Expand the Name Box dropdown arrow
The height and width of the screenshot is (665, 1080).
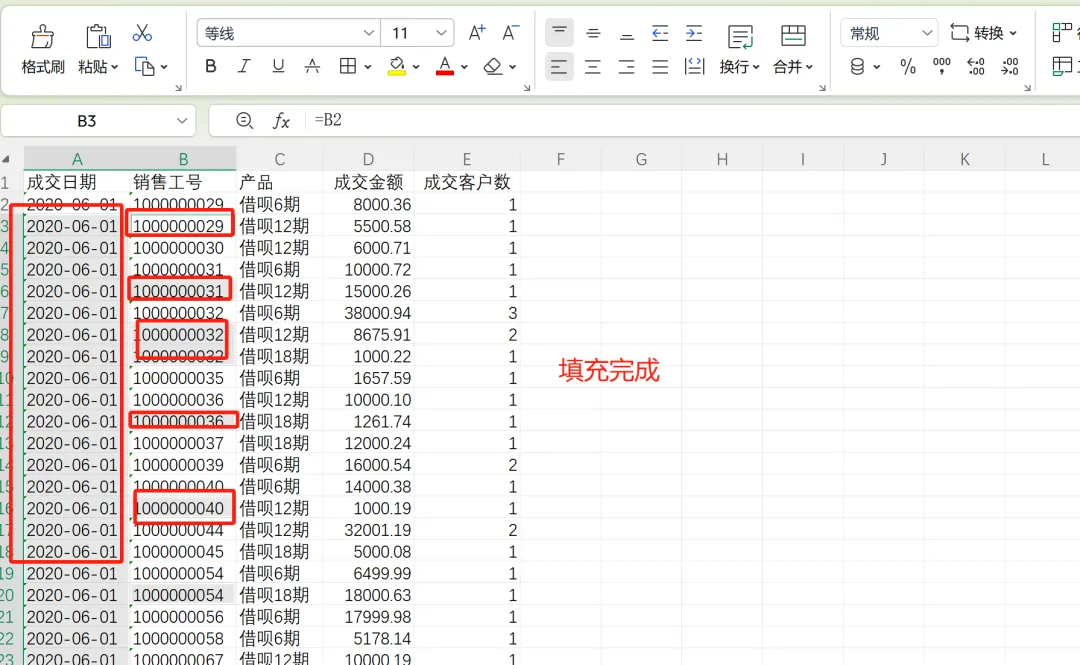182,121
